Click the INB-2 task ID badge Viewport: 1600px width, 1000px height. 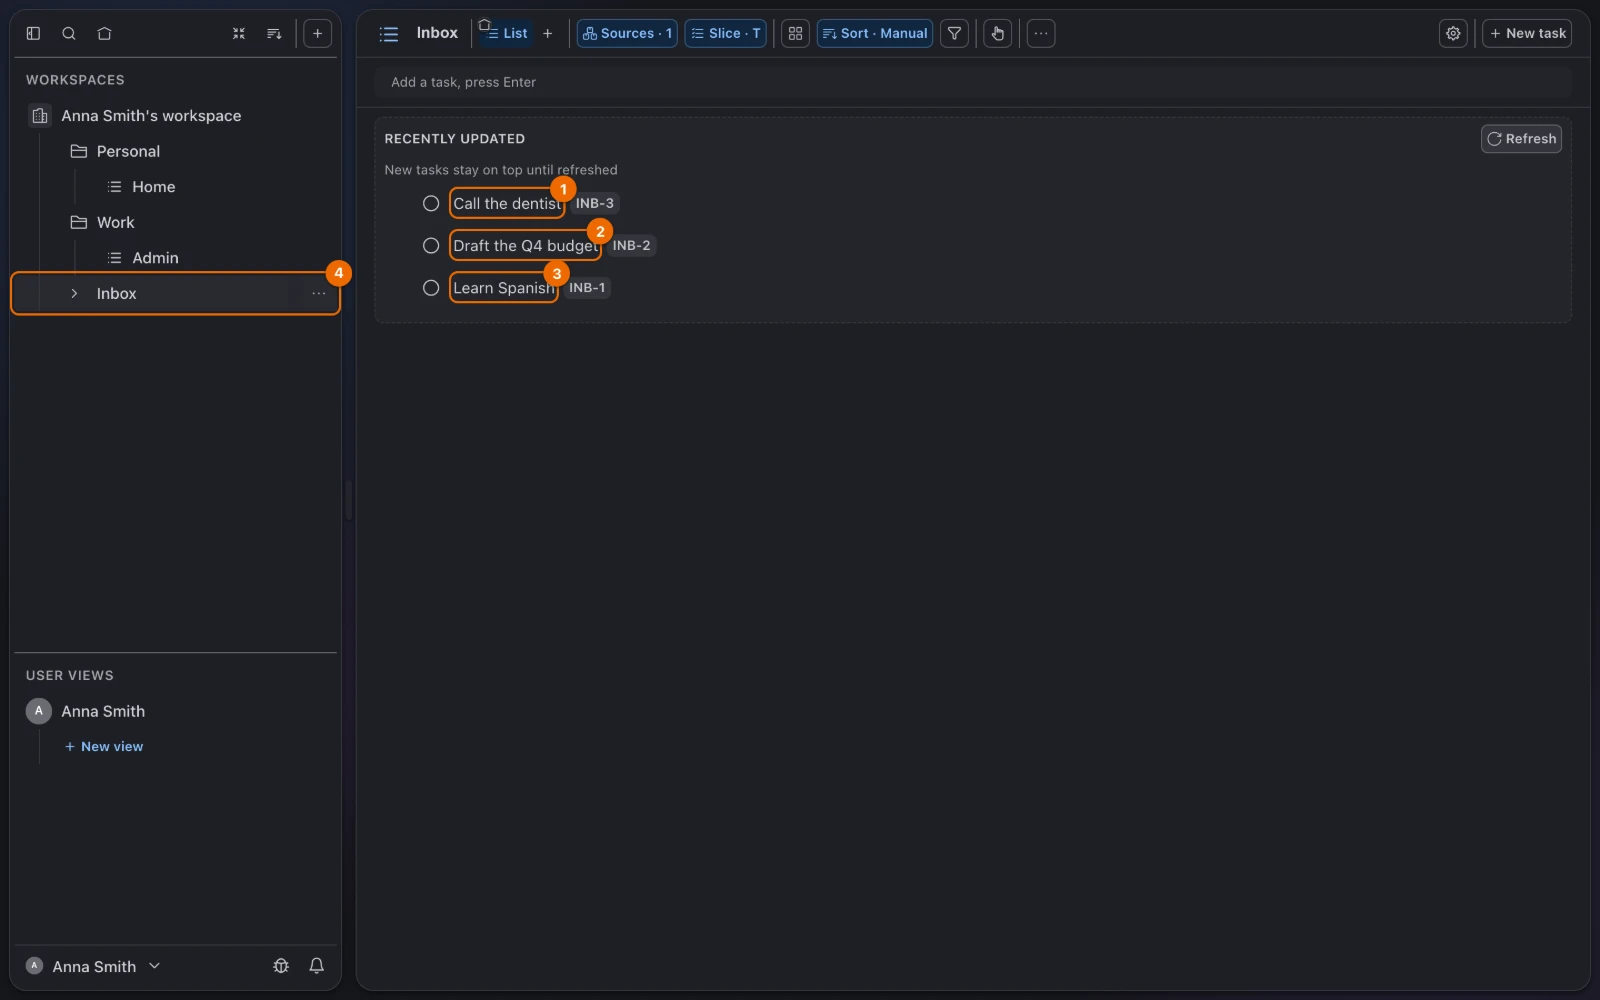(x=631, y=245)
